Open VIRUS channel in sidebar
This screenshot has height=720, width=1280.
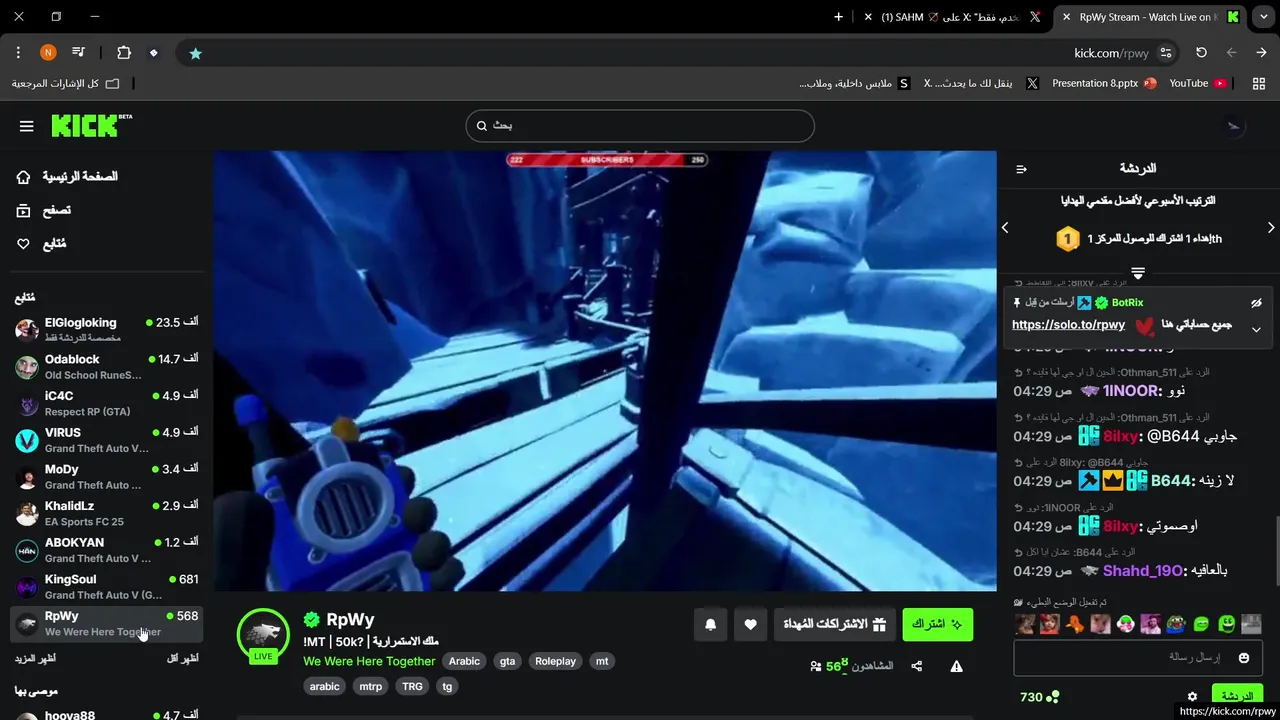tap(106, 440)
